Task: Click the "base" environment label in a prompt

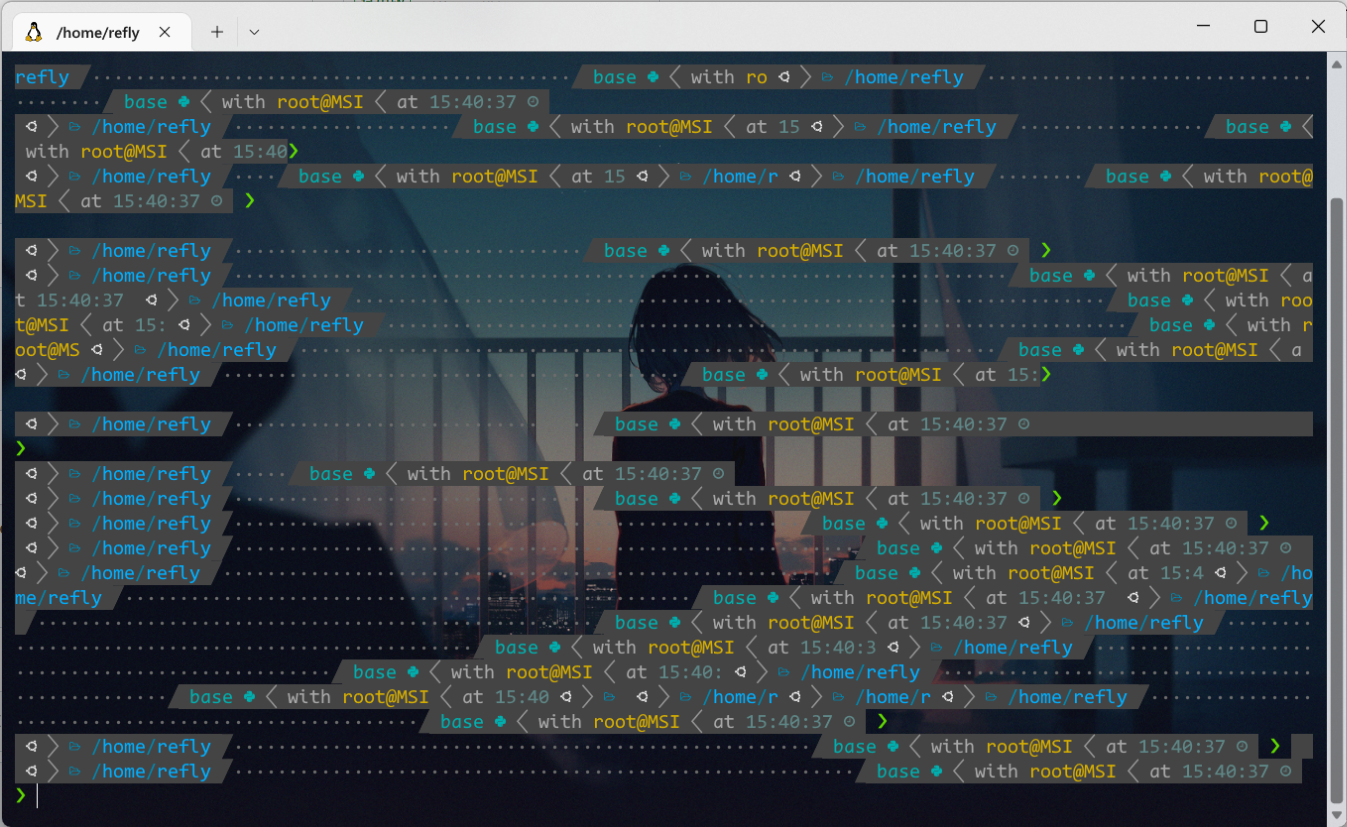Action: [x=898, y=771]
